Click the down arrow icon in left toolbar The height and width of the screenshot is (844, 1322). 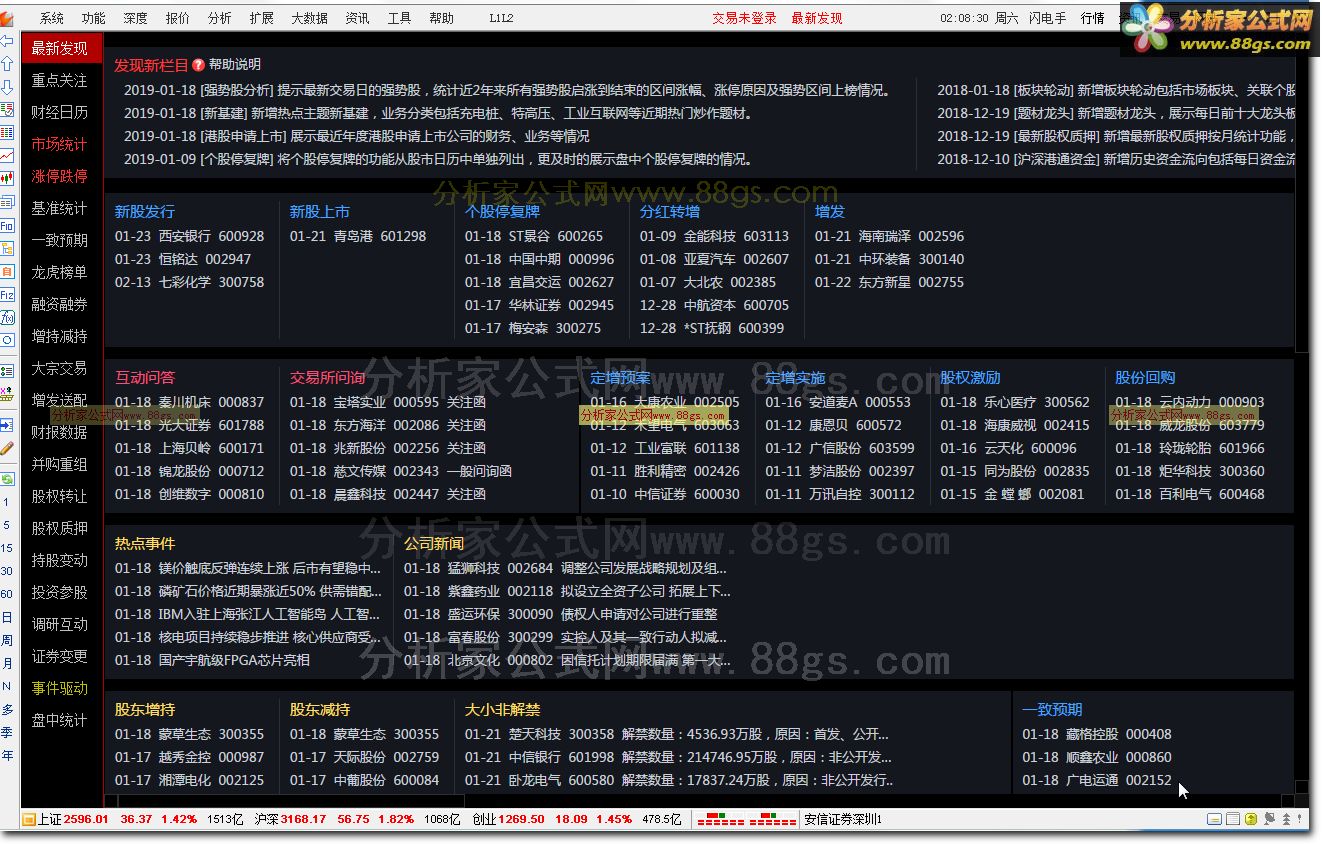7,87
